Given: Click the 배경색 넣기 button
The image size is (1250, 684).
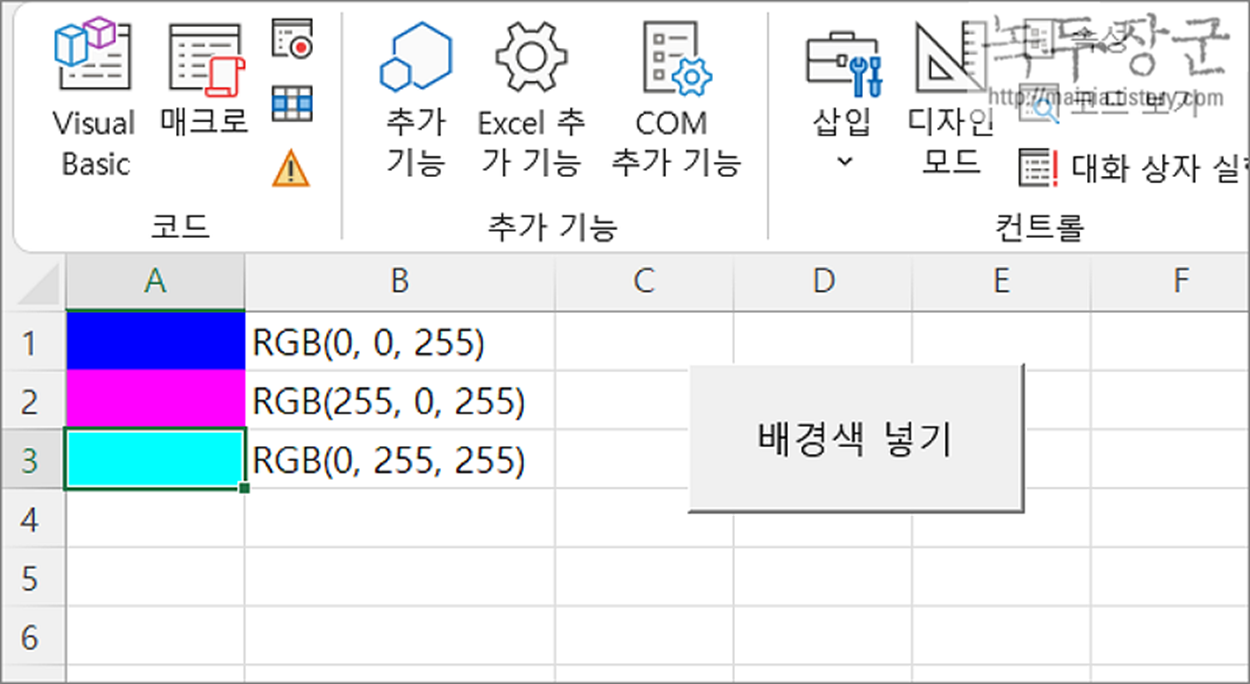Looking at the screenshot, I should coord(856,439).
